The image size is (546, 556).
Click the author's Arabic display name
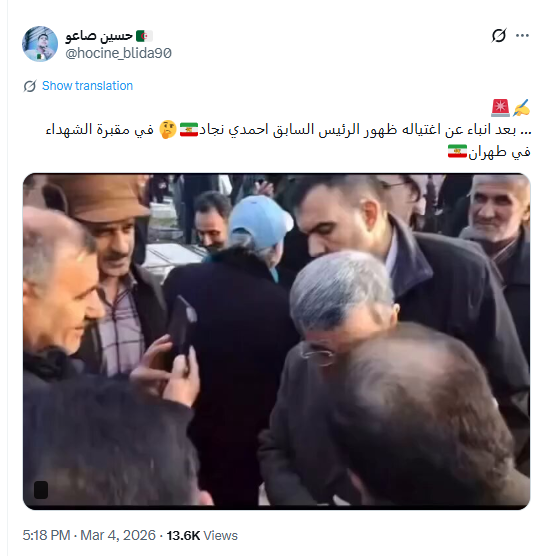click(x=99, y=36)
